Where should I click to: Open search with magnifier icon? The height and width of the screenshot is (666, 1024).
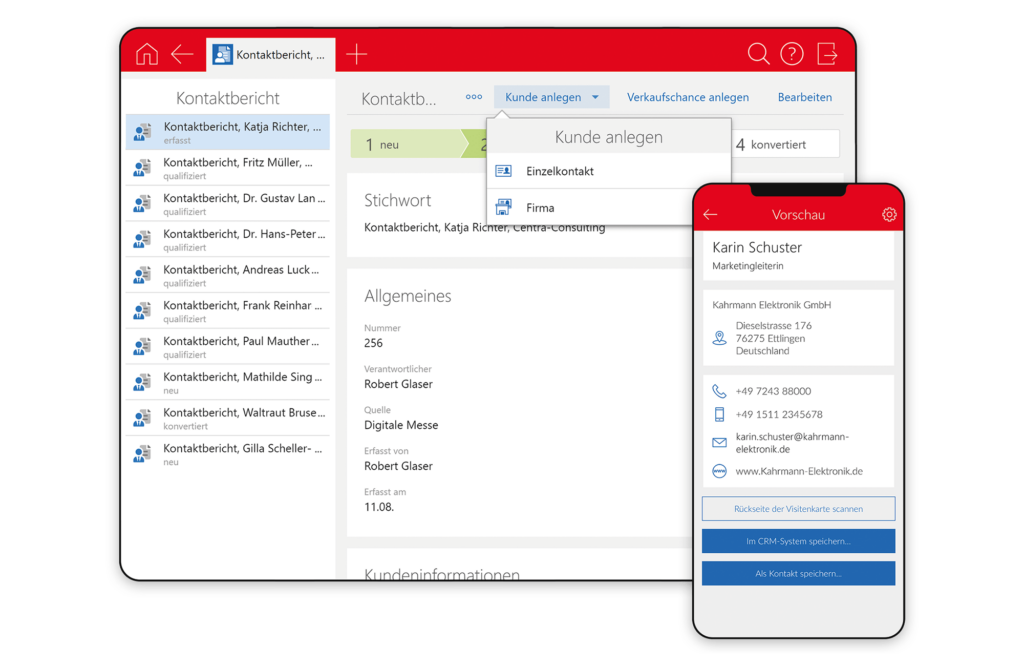(758, 54)
